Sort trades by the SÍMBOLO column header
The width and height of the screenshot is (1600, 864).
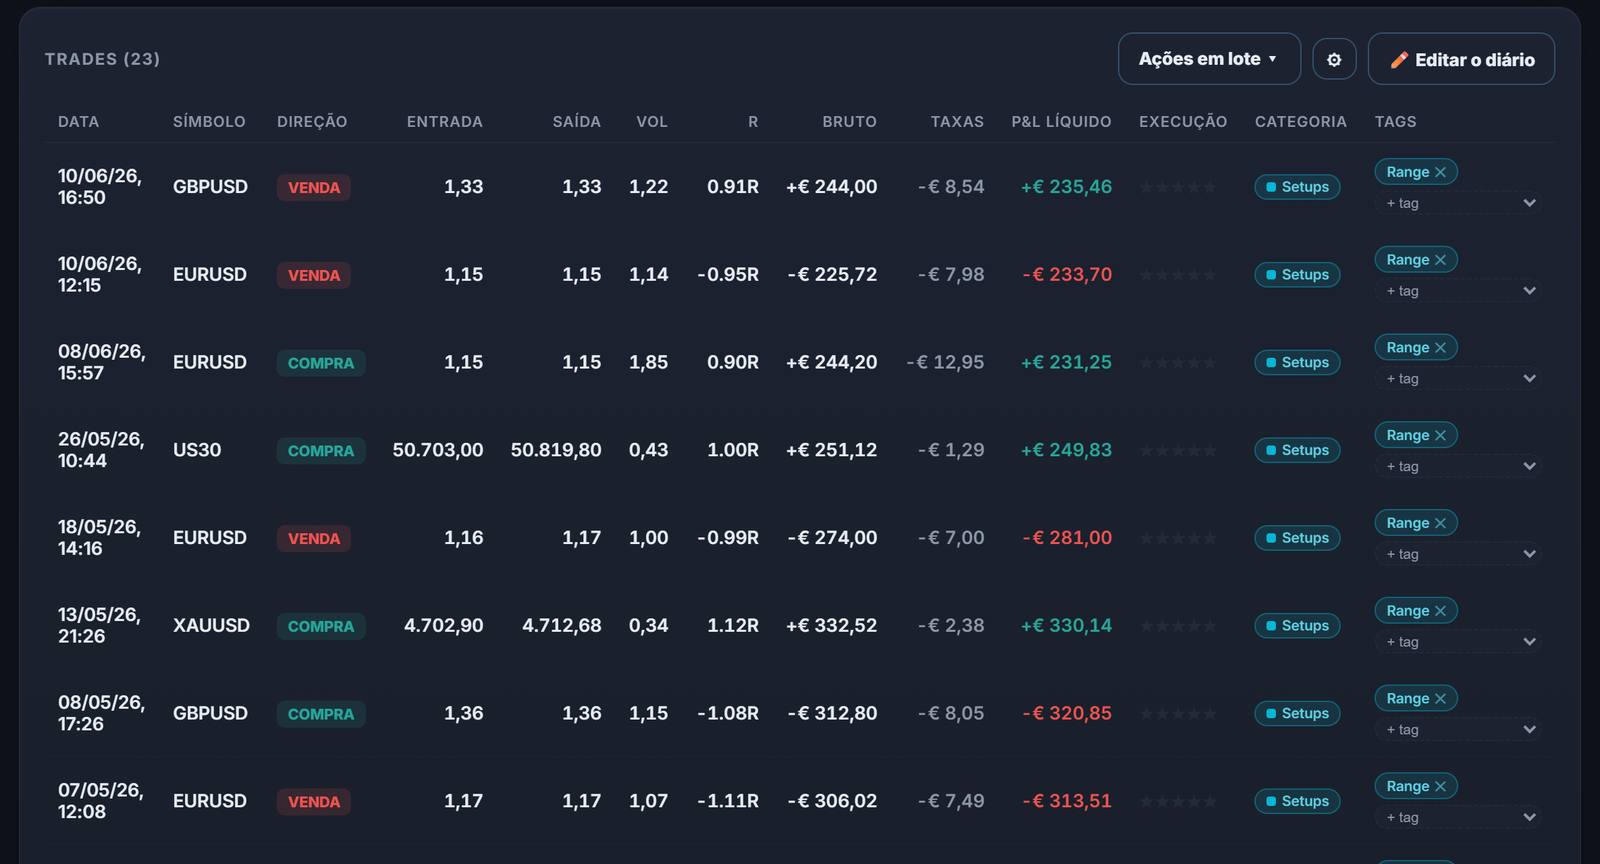pyautogui.click(x=209, y=122)
